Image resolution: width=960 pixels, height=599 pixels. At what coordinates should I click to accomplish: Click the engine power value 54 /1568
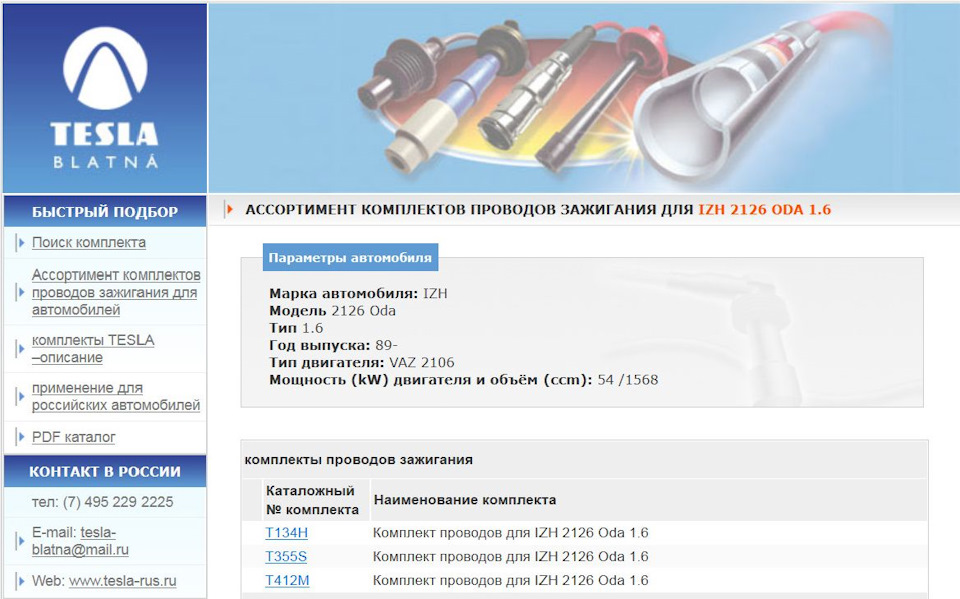(628, 380)
